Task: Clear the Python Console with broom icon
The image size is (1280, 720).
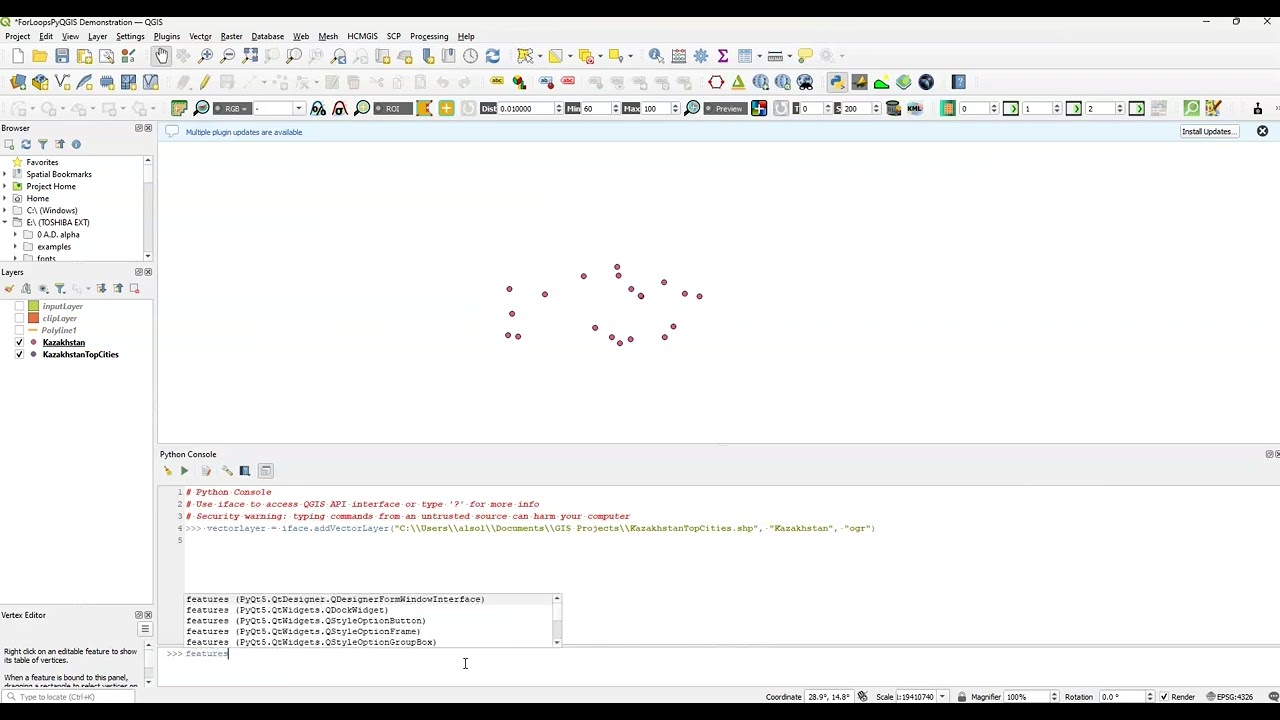Action: [x=167, y=471]
